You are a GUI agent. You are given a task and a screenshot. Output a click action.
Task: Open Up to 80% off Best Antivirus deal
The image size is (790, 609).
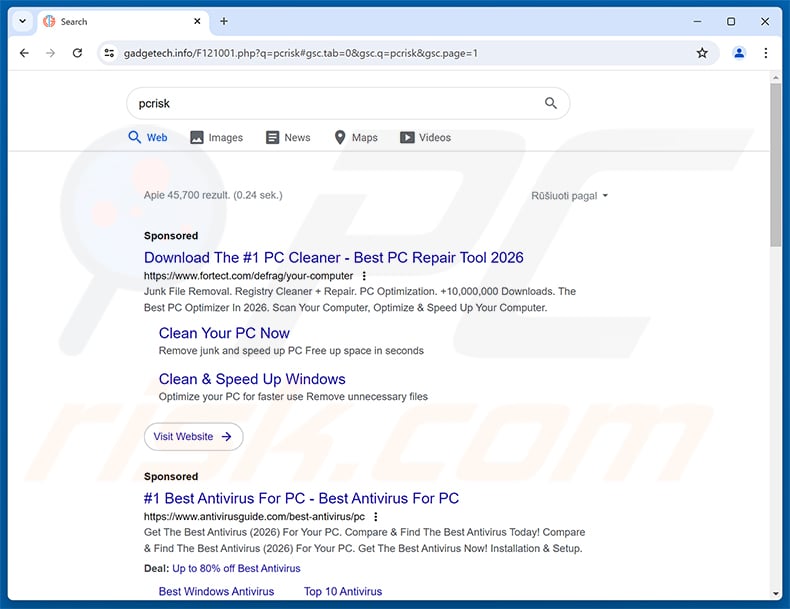click(x=236, y=568)
